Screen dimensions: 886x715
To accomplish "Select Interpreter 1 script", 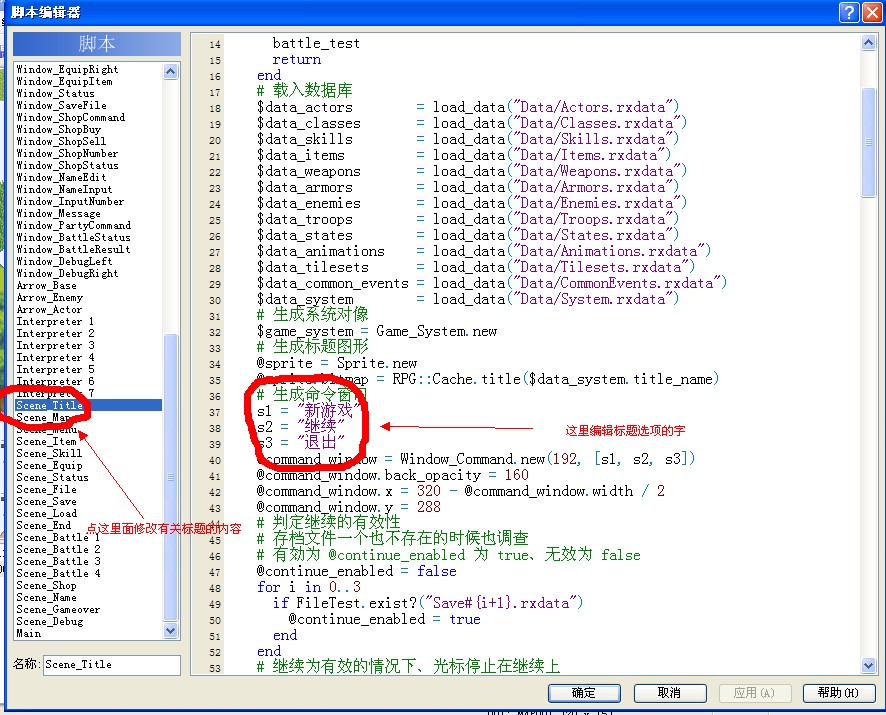I will pyautogui.click(x=55, y=322).
